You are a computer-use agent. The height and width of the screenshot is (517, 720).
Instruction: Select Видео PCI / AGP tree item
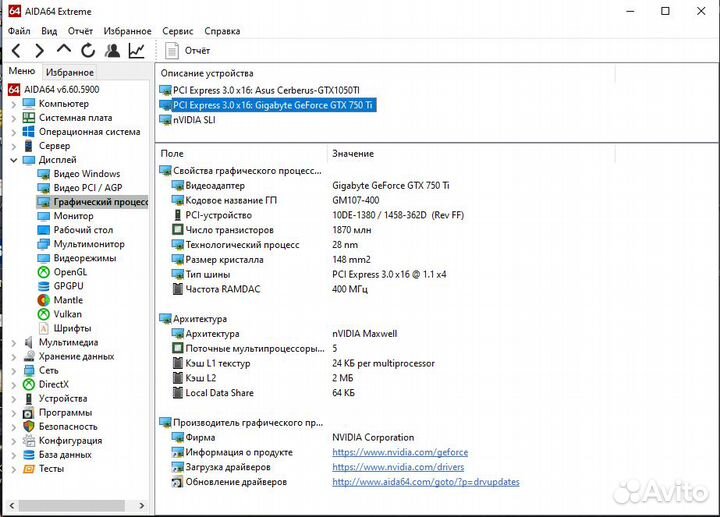[x=80, y=188]
